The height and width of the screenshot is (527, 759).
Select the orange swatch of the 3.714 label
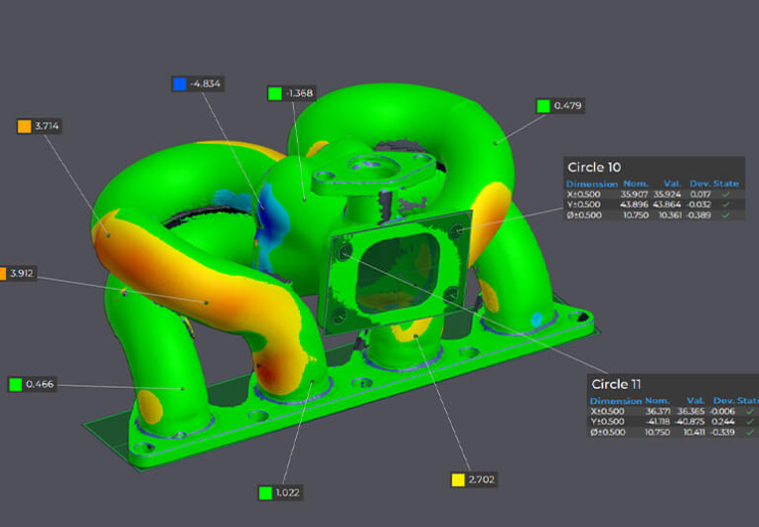click(24, 126)
